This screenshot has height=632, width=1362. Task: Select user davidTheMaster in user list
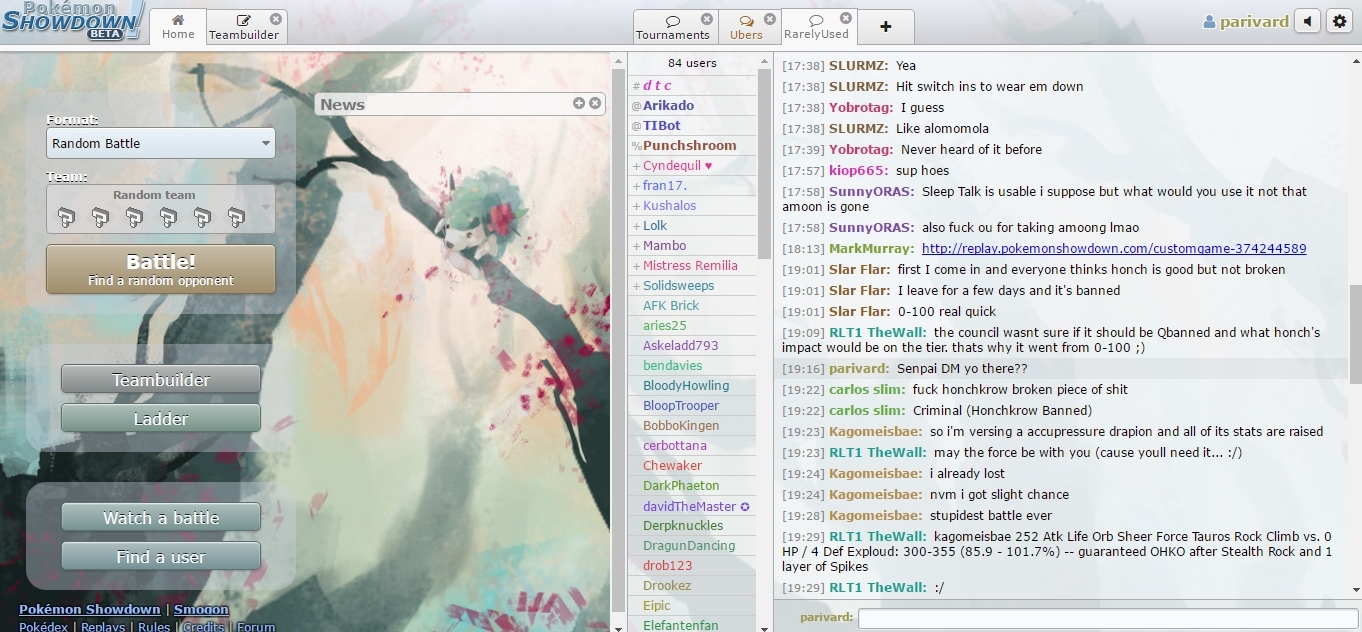point(692,505)
